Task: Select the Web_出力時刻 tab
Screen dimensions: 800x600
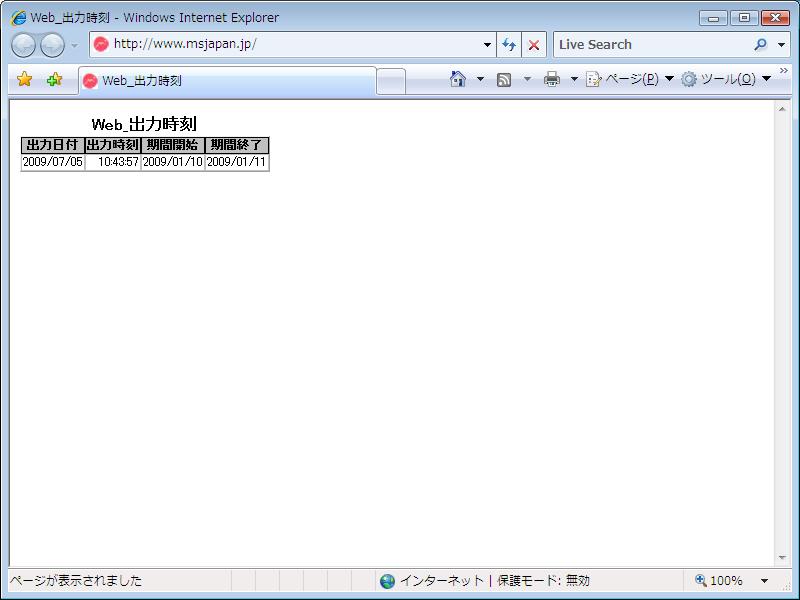Action: [228, 81]
